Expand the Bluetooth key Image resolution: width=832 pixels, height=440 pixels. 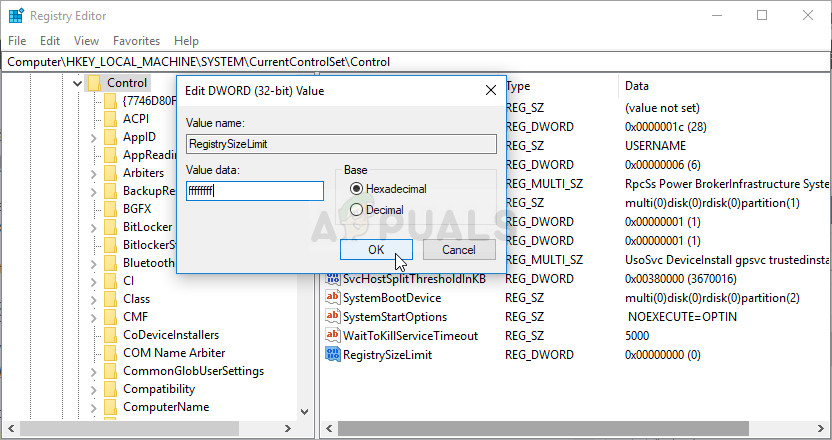94,264
